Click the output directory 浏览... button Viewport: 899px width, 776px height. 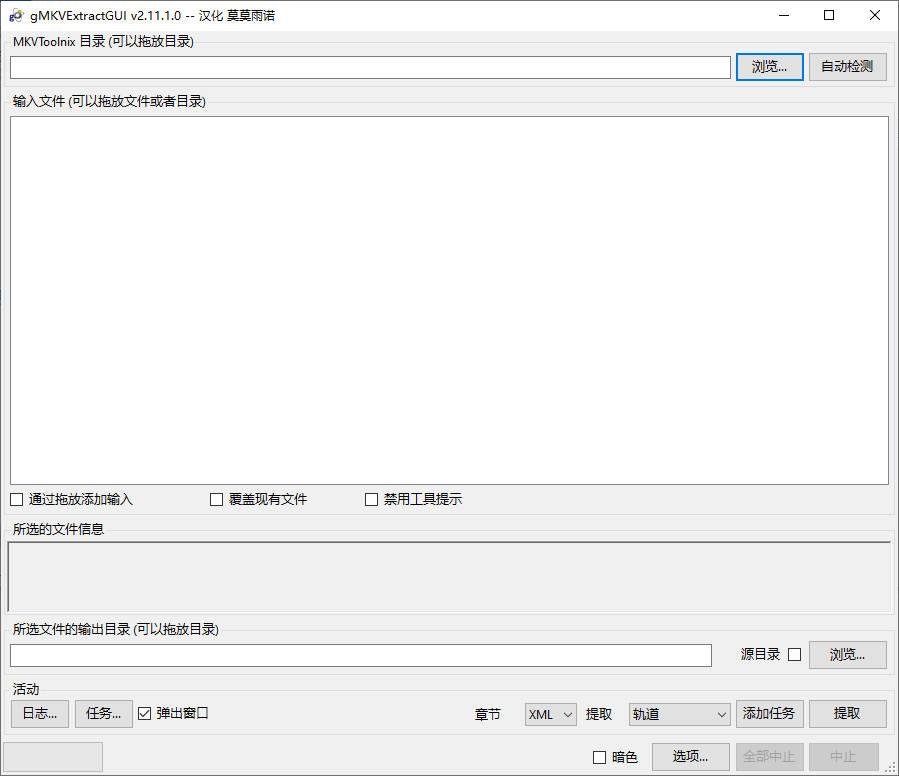(847, 655)
